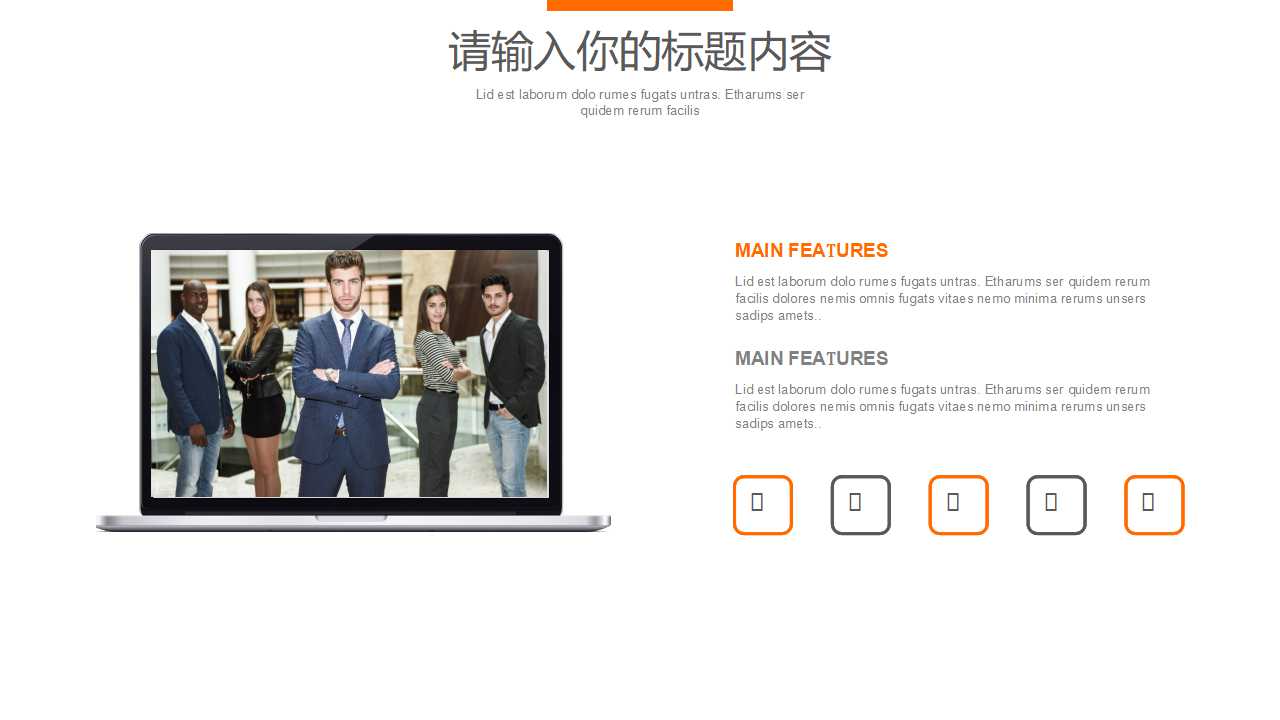1280x720 pixels.
Task: Select the orange bar above the title
Action: [639, 5]
